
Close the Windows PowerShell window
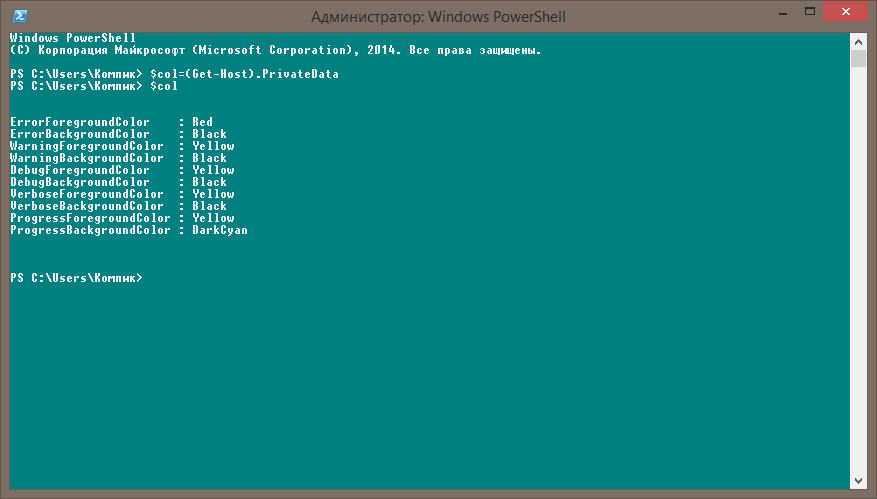(846, 12)
